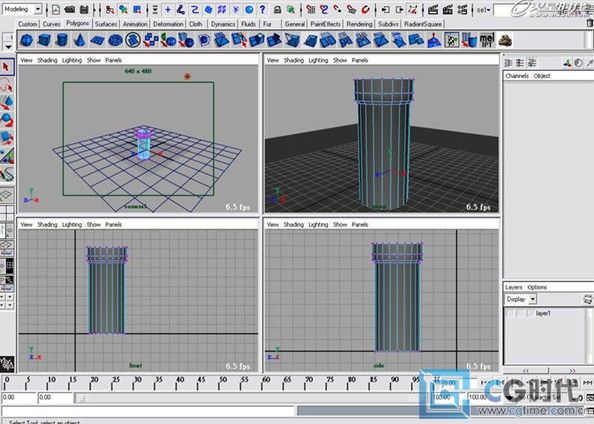This screenshot has height=424, width=594.
Task: Select layer1 in the layer editor
Action: click(543, 313)
